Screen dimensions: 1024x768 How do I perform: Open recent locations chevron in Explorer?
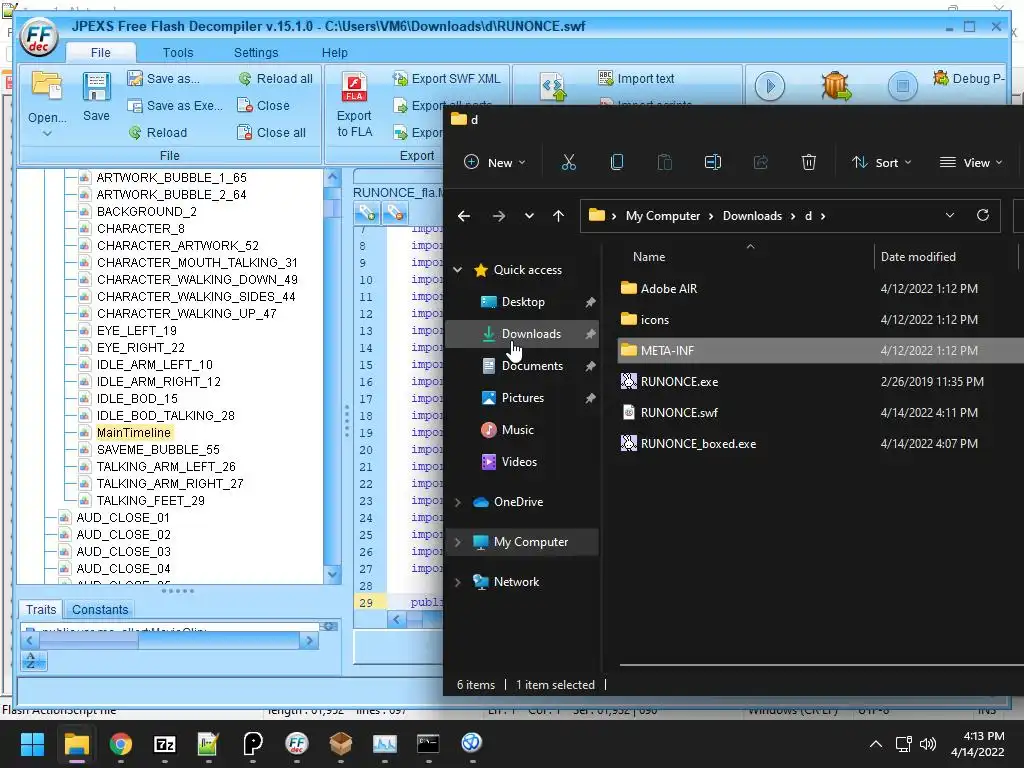tap(529, 216)
